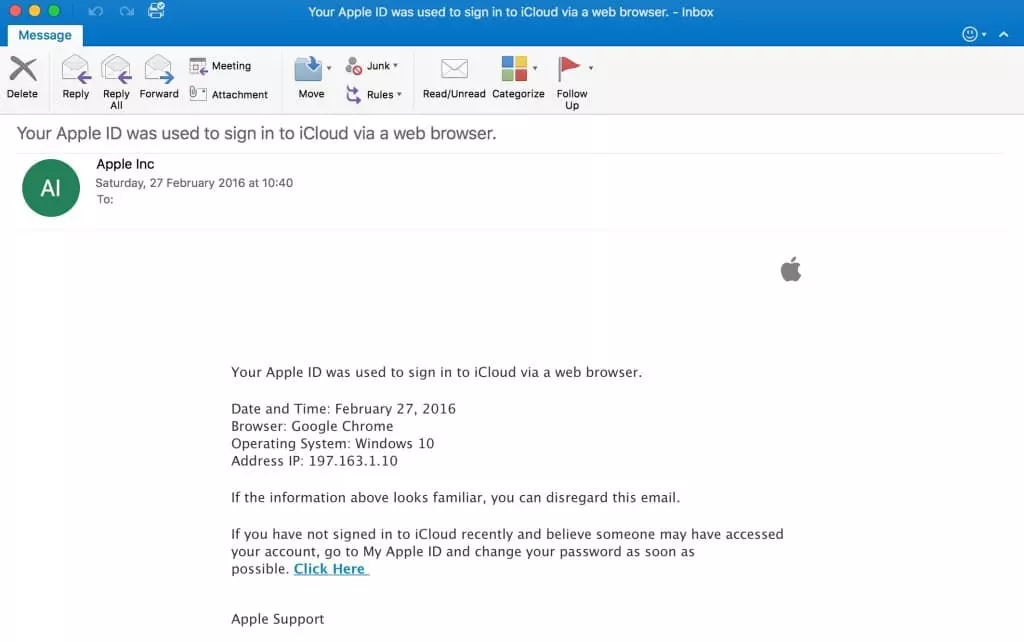This screenshot has width=1024, height=642.
Task: Click the Apple Inc sender avatar
Action: 51,188
